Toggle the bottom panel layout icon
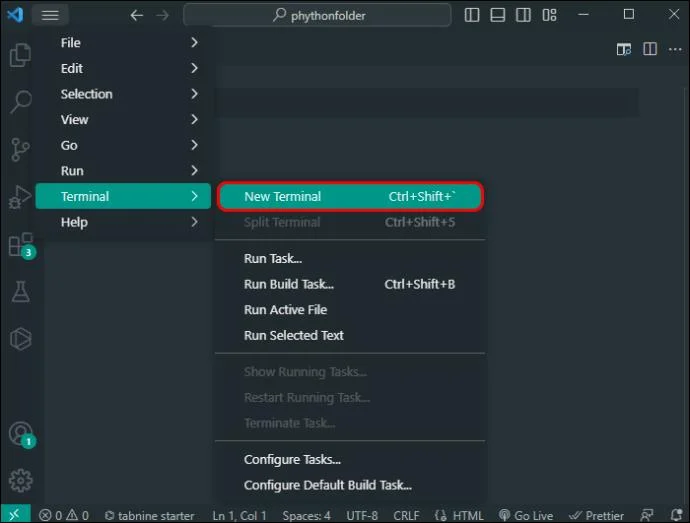 498,15
